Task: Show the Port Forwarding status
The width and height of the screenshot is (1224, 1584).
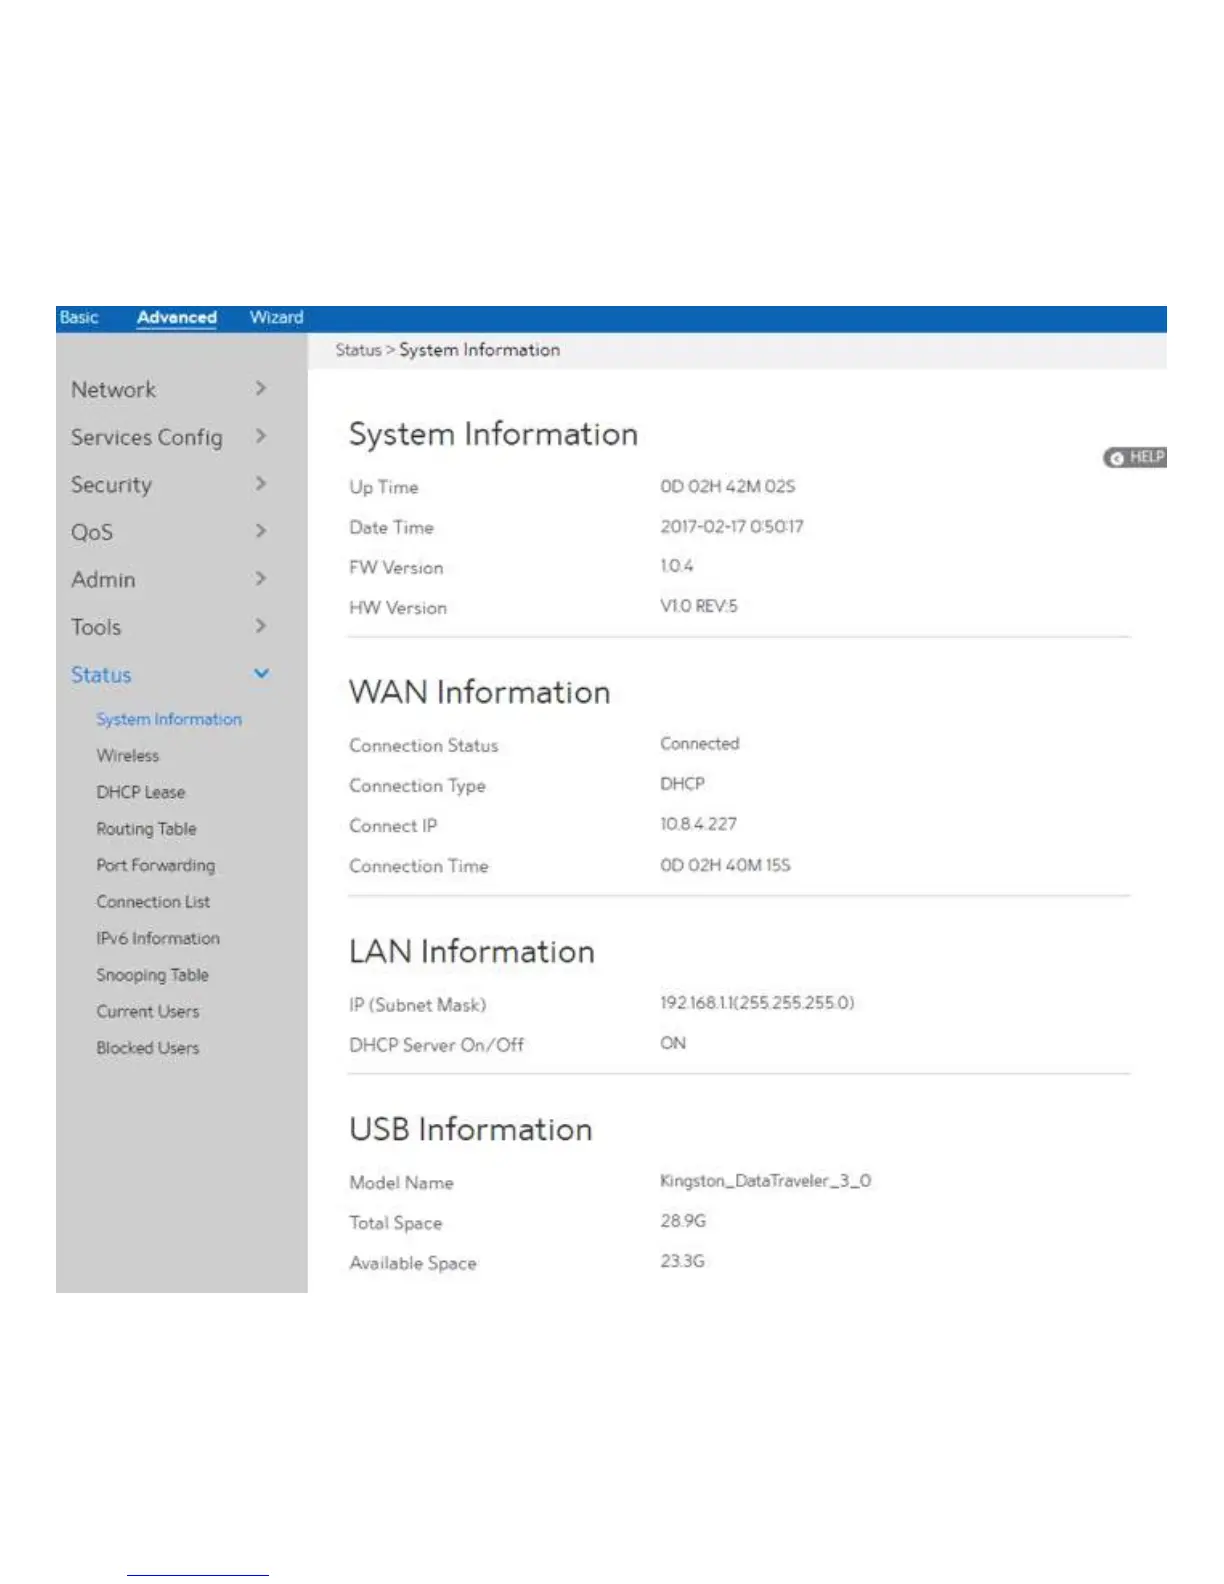Action: point(156,865)
